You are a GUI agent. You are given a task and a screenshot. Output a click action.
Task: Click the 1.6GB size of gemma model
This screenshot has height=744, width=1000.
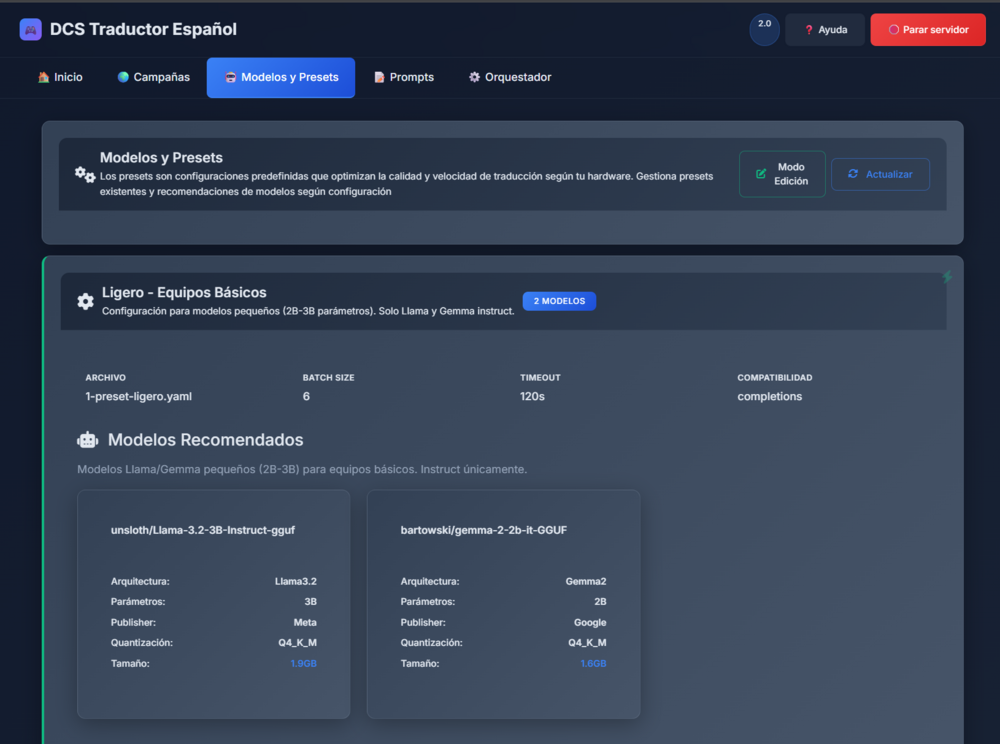pyautogui.click(x=593, y=664)
